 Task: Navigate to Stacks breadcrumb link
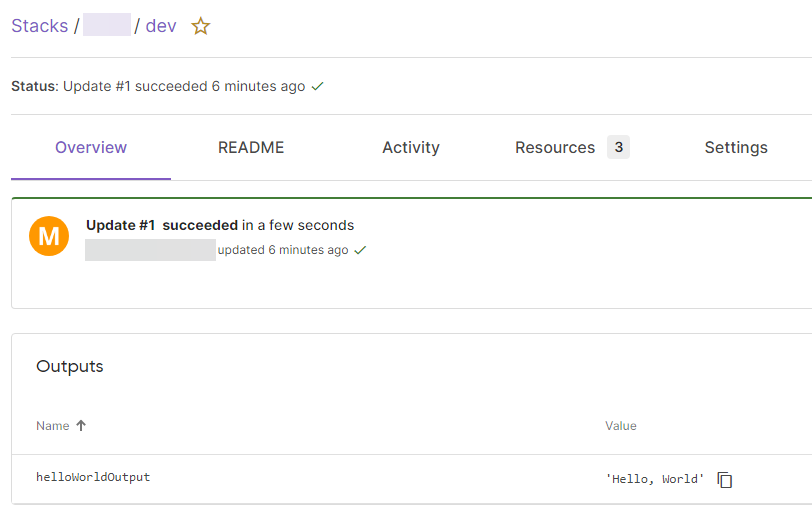(x=40, y=26)
